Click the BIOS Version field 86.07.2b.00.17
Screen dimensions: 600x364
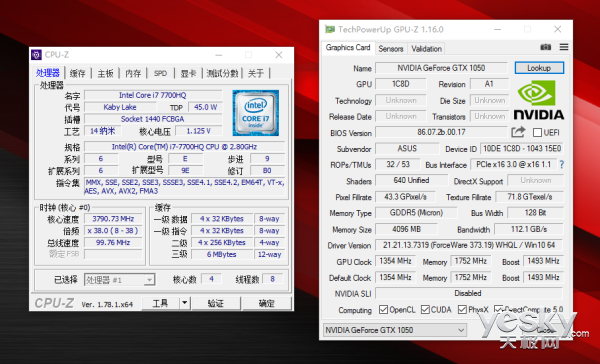coord(441,132)
